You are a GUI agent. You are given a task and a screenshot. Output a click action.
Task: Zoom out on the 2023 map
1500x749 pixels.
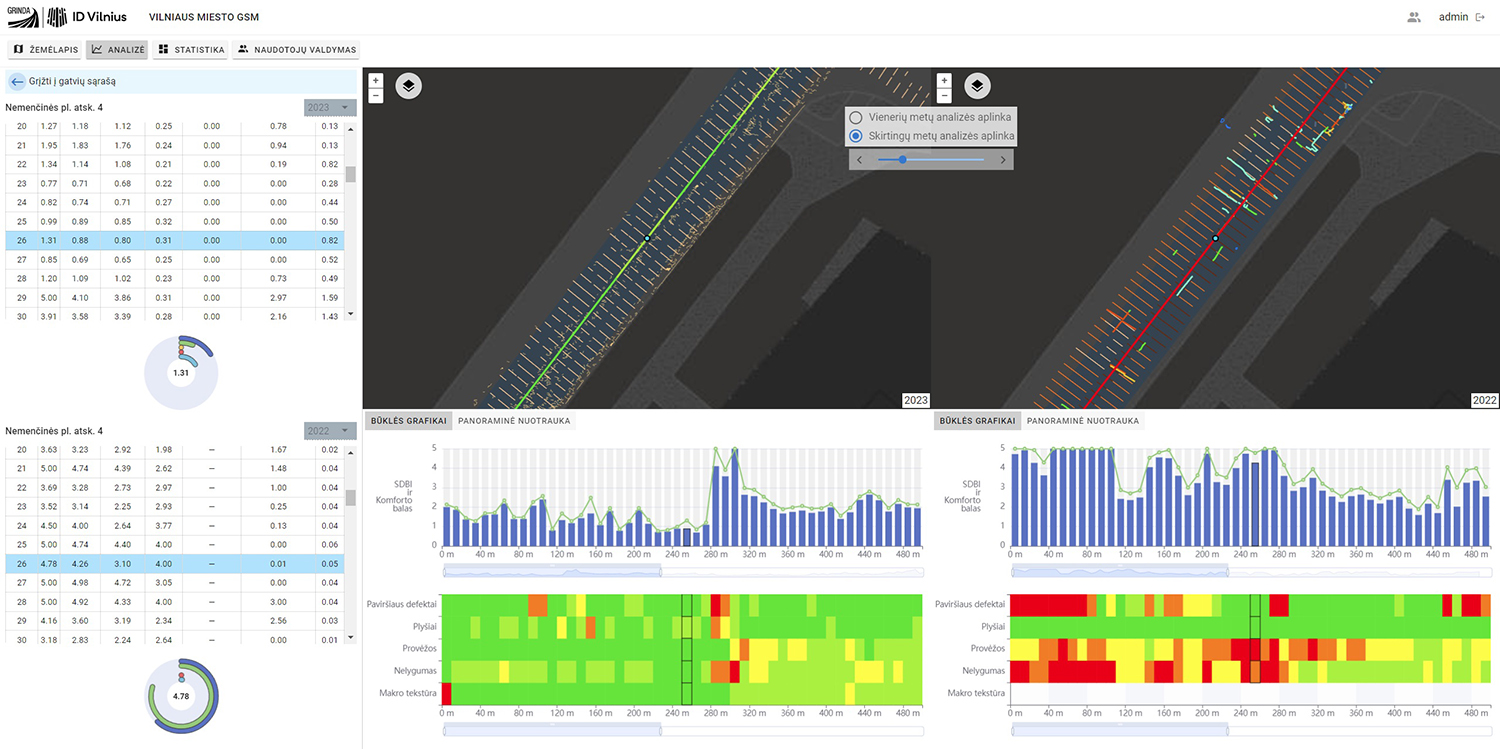375,96
